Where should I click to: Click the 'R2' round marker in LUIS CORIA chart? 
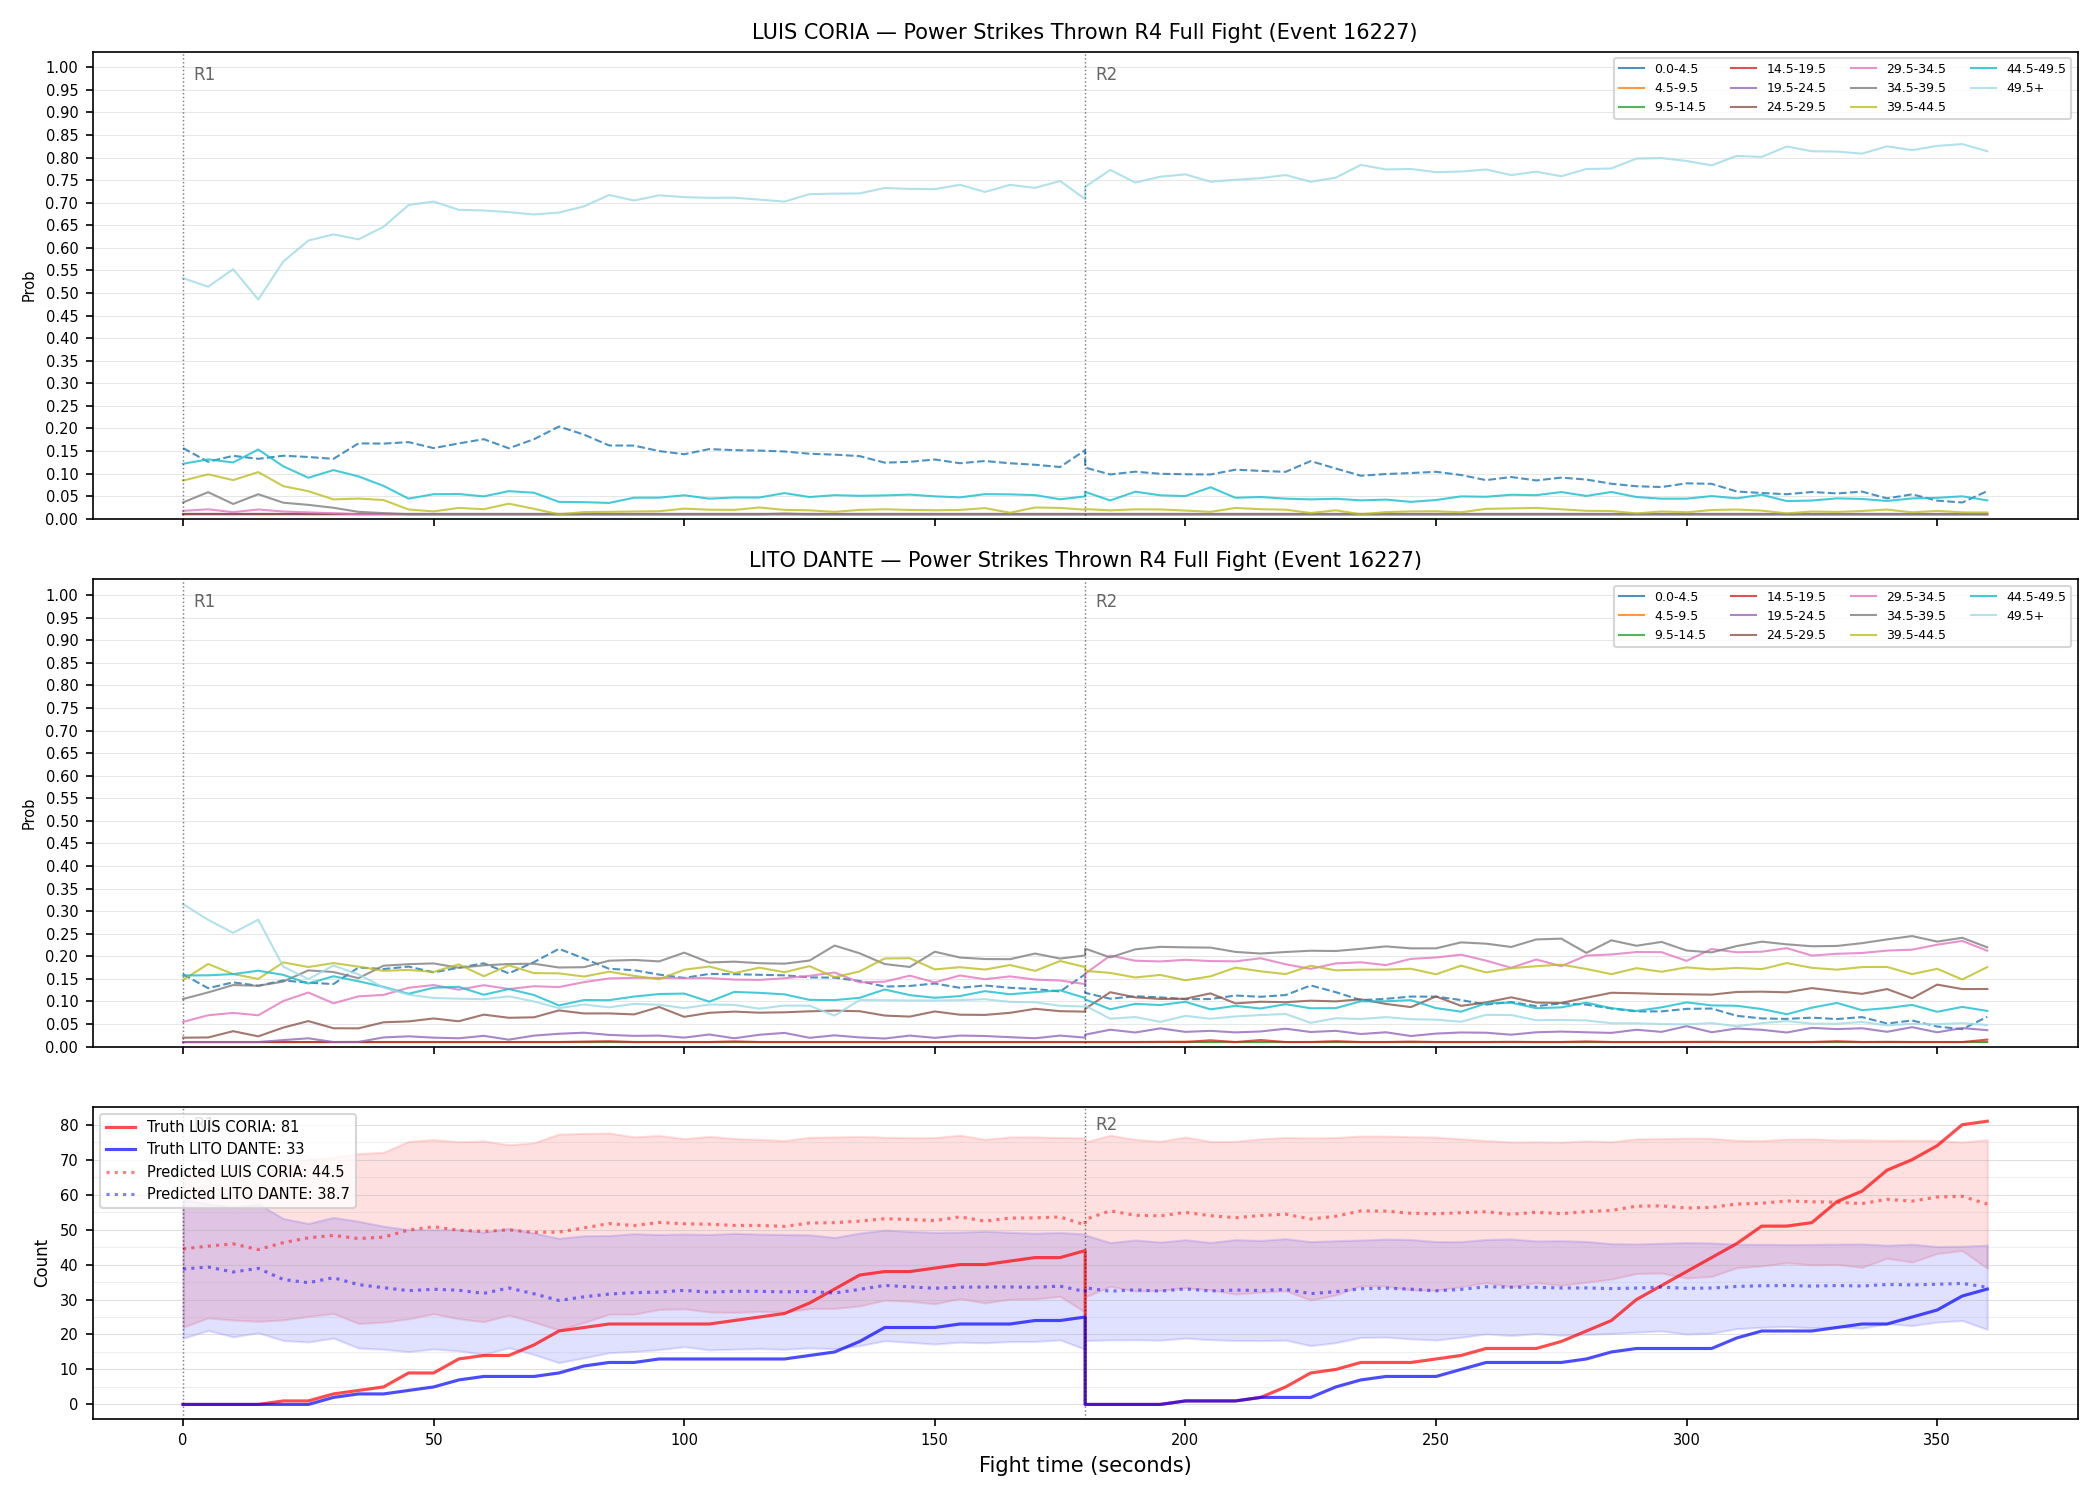pyautogui.click(x=1106, y=74)
